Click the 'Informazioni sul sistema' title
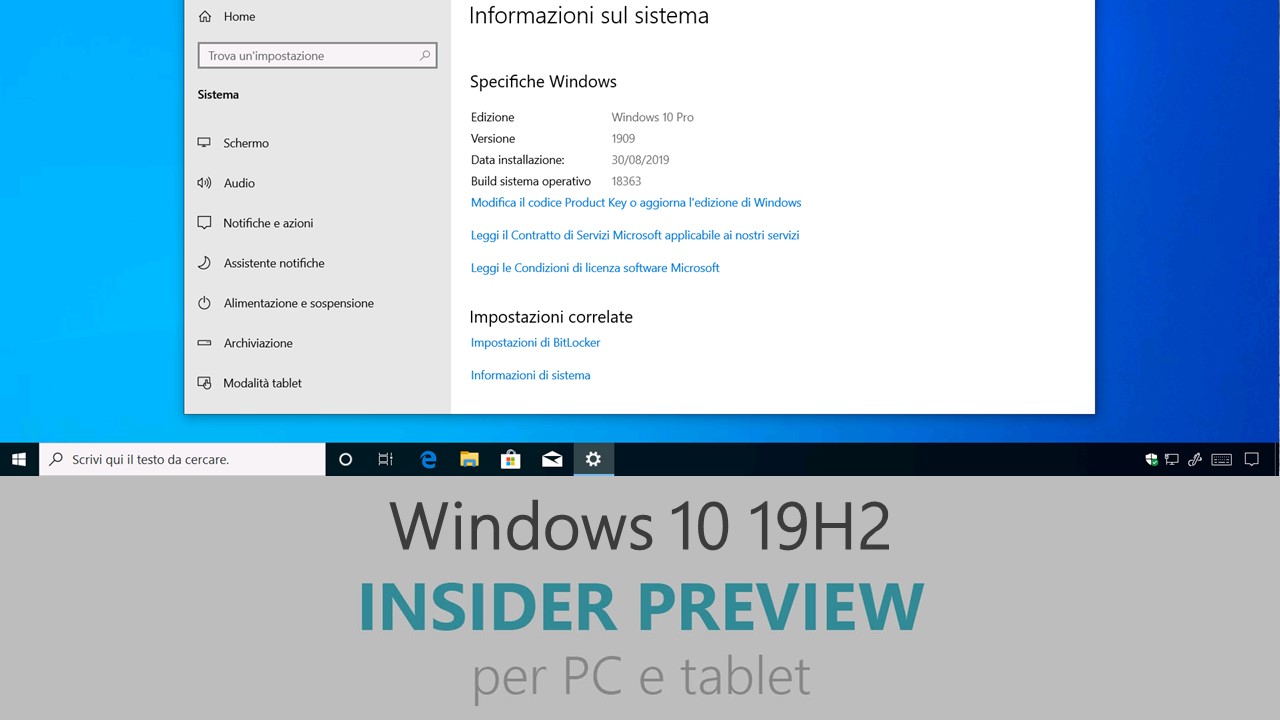The height and width of the screenshot is (720, 1280). pyautogui.click(x=589, y=16)
